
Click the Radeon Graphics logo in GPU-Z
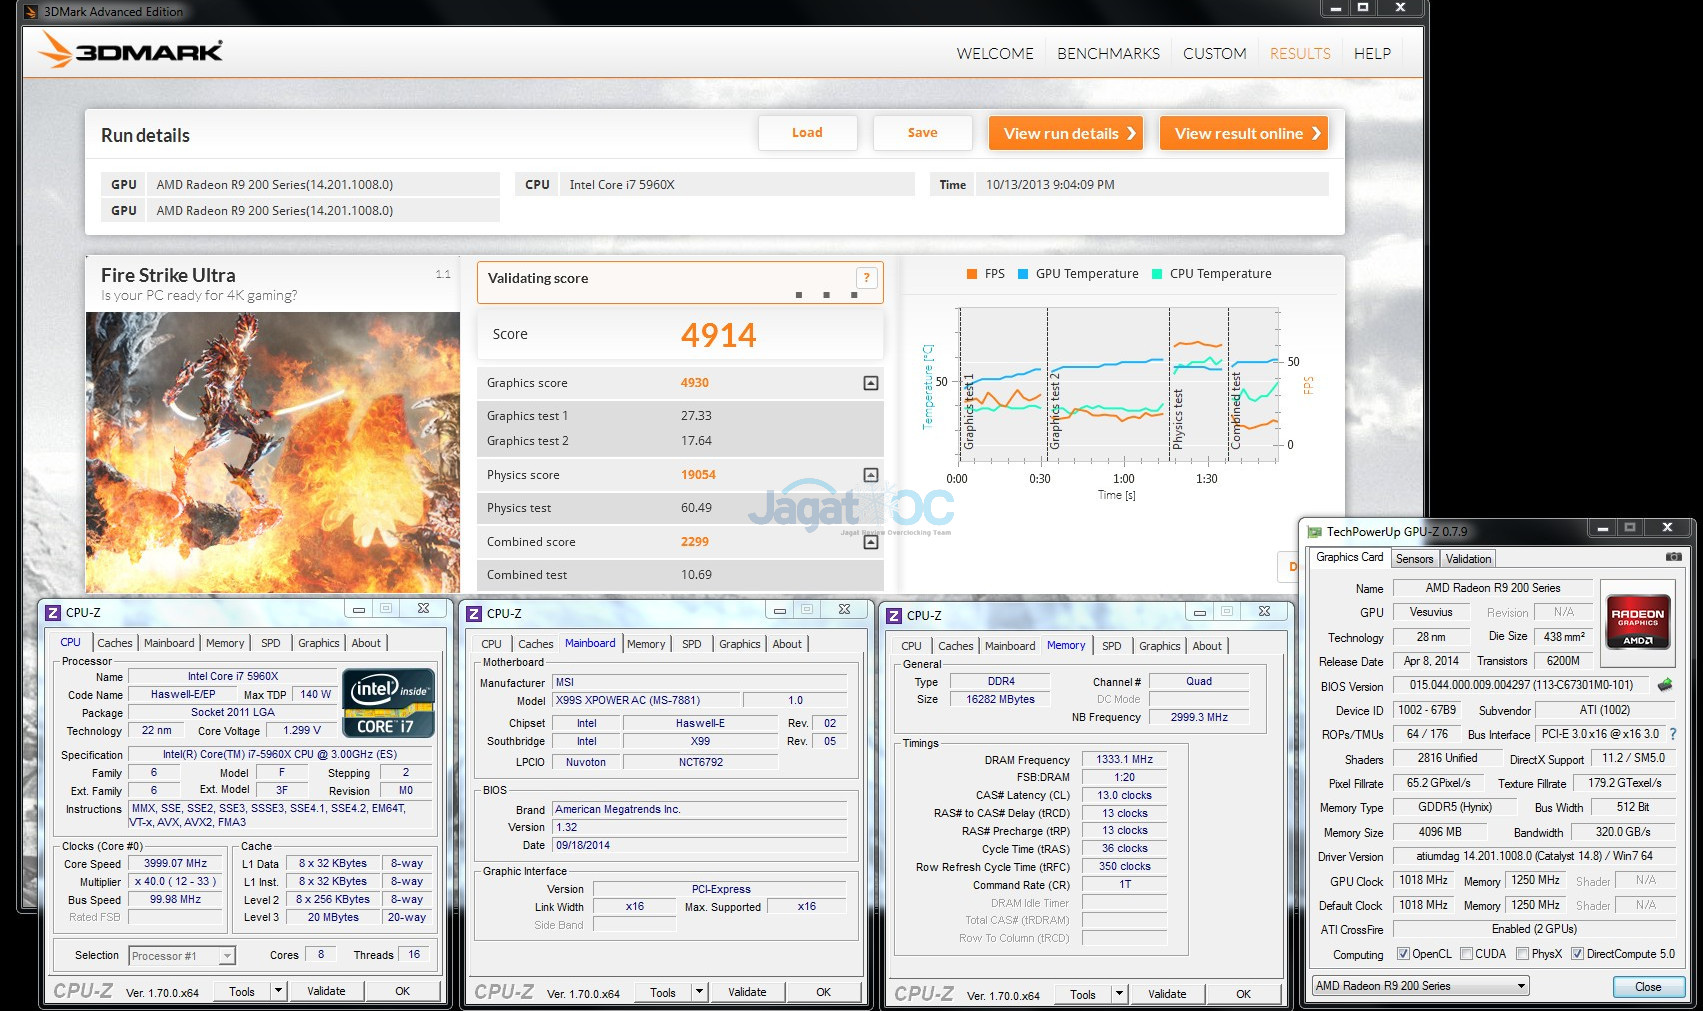[1637, 622]
